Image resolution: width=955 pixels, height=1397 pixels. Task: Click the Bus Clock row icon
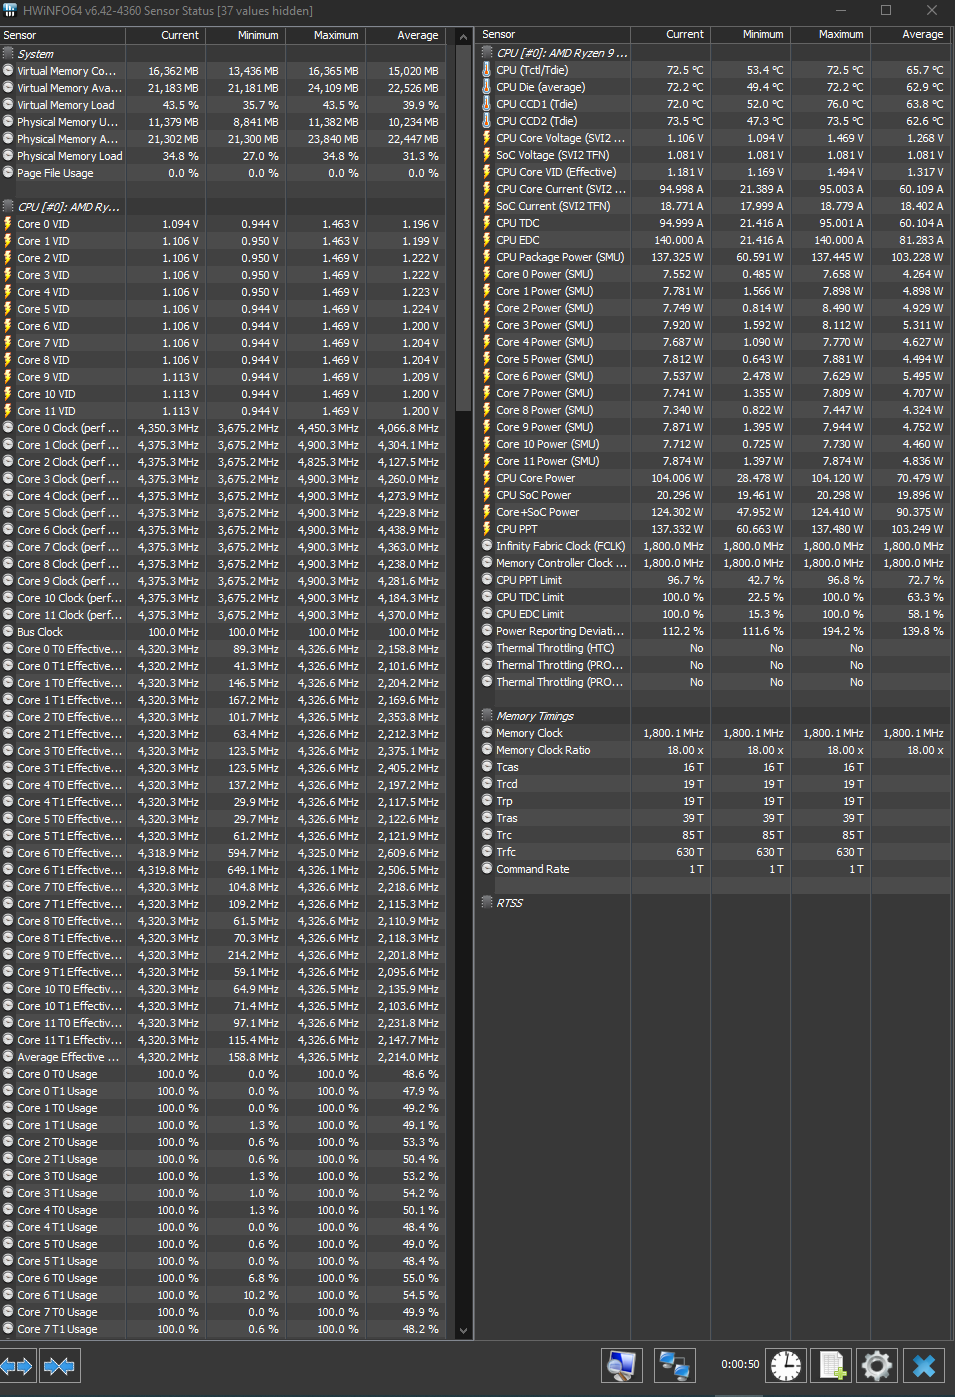[8, 632]
